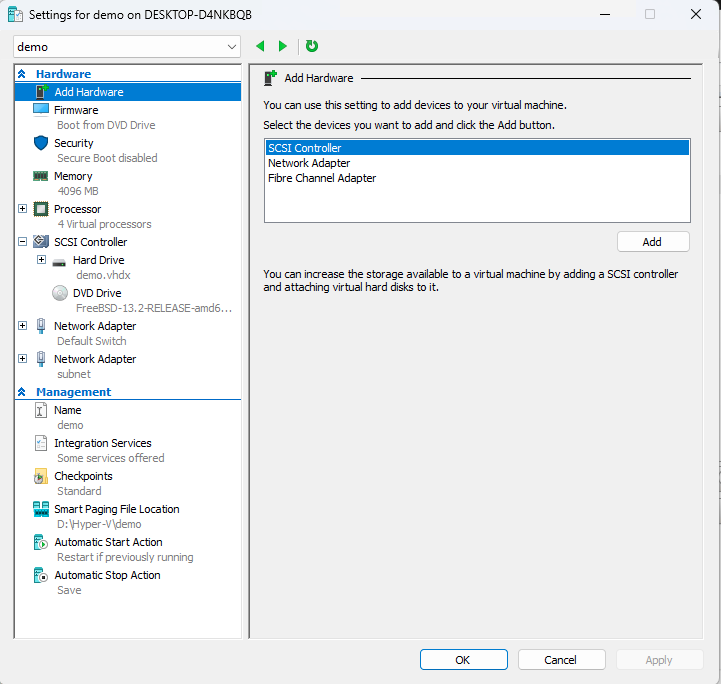Click the Secure Boot disabled text

(107, 158)
